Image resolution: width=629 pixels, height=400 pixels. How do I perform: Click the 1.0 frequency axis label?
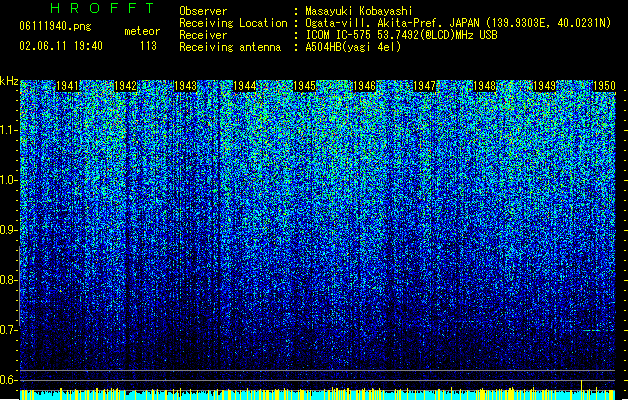(x=8, y=180)
